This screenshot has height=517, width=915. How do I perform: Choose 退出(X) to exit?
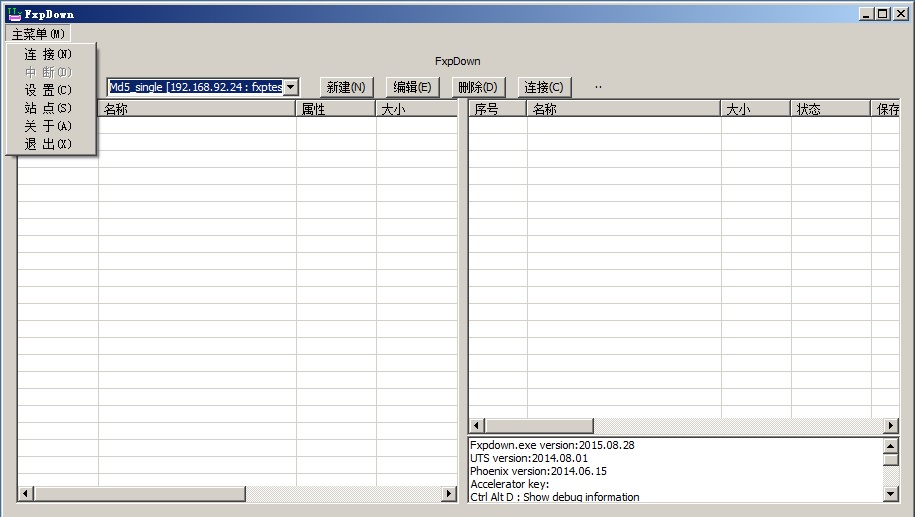(51, 144)
